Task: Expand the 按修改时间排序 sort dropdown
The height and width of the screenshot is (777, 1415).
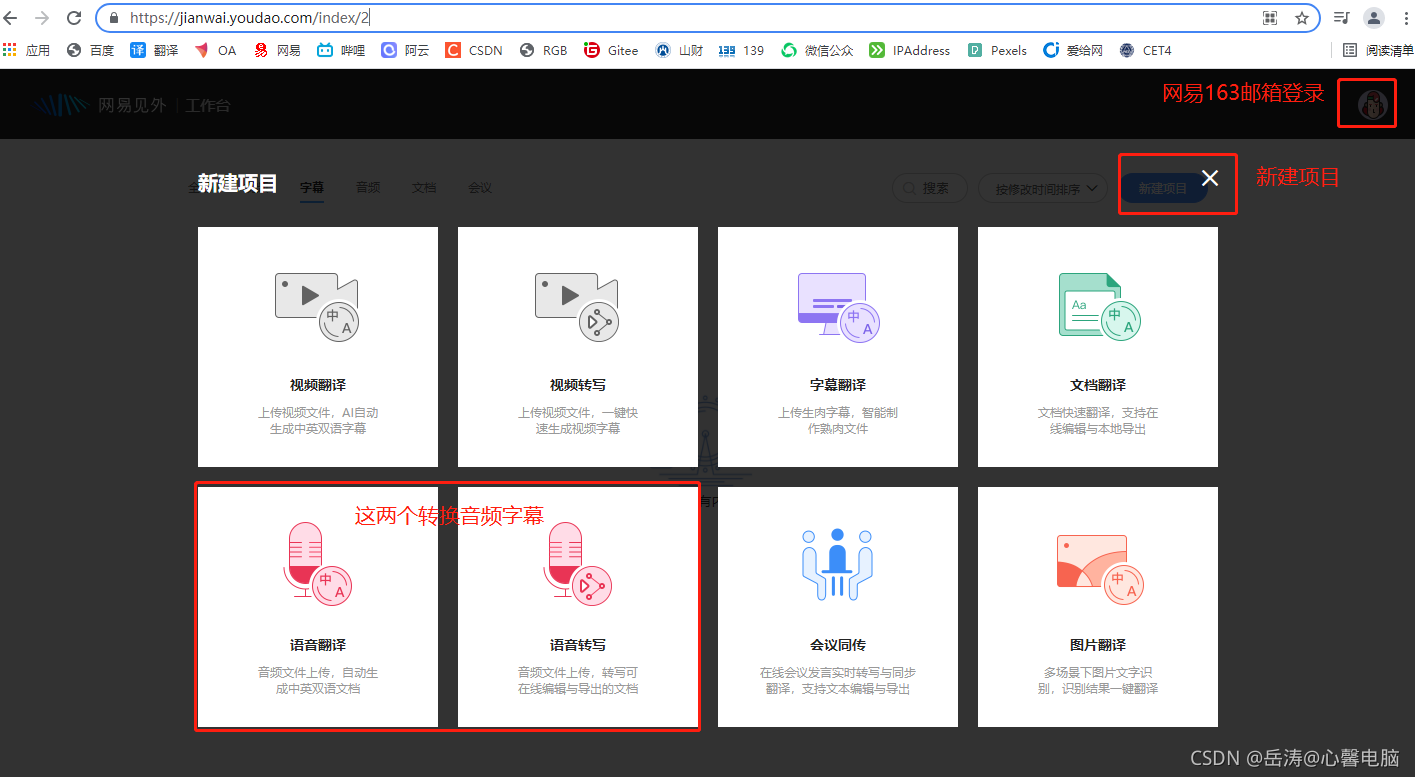Action: 1043,188
